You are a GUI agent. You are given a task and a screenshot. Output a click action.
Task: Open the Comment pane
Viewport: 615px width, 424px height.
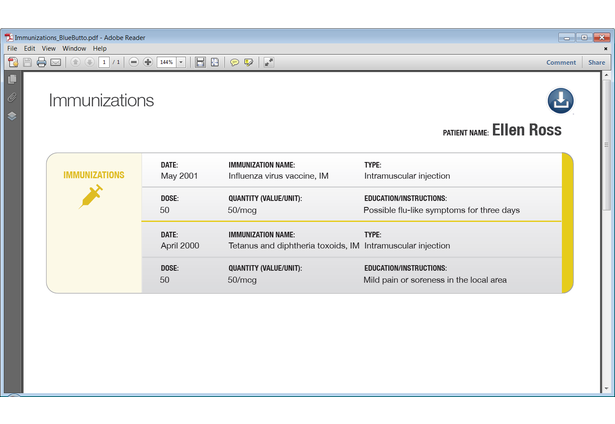pyautogui.click(x=561, y=62)
